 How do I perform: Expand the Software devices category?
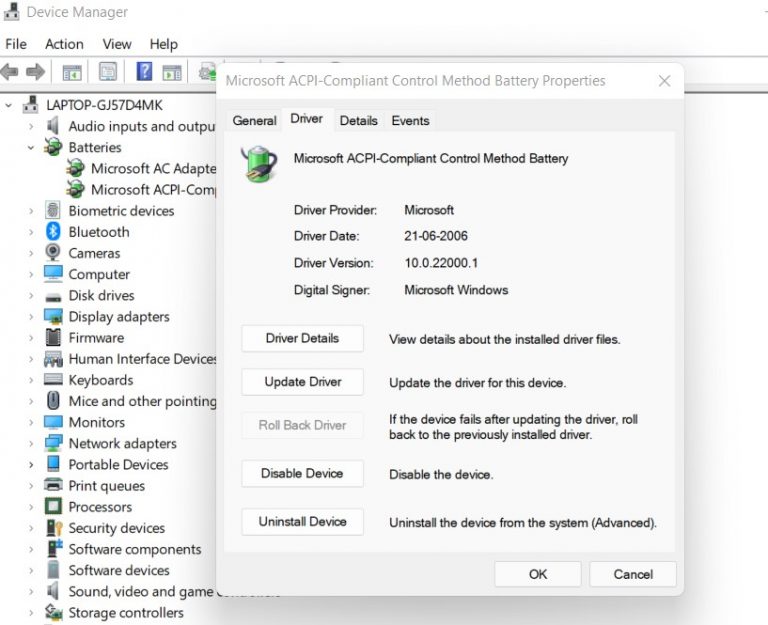31,571
